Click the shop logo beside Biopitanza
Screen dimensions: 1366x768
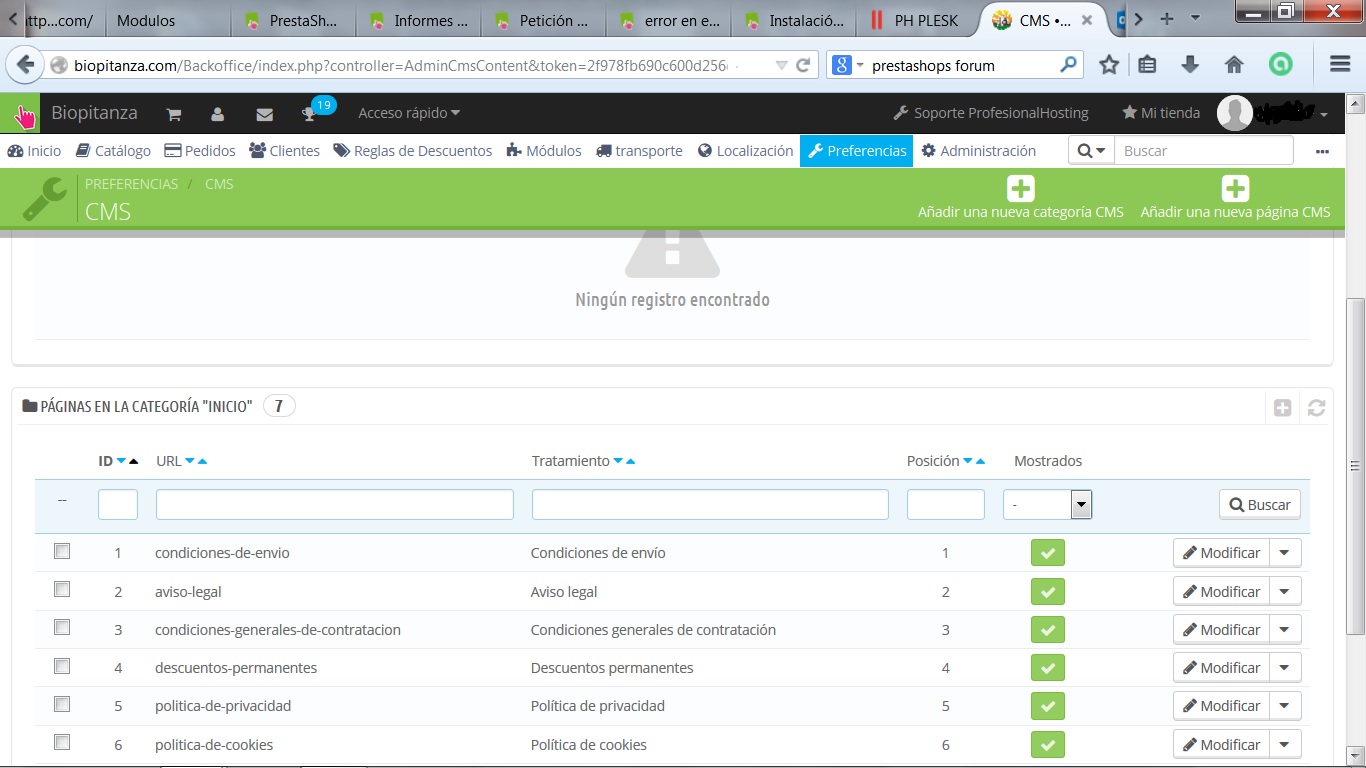point(21,114)
